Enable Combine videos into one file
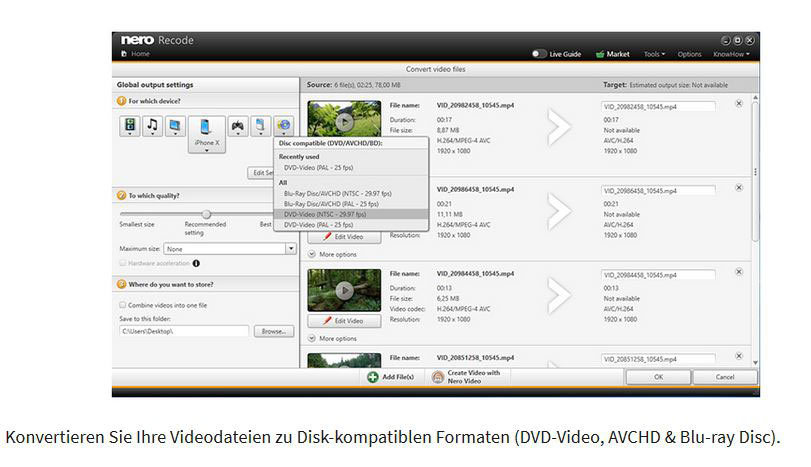Screen dimensions: 811x467 tap(123, 305)
